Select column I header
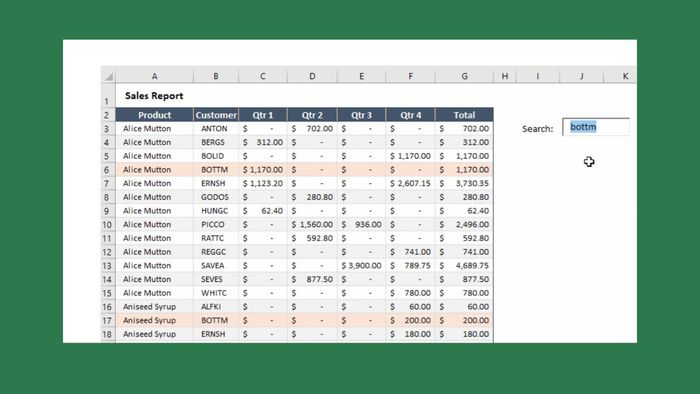 tap(538, 76)
